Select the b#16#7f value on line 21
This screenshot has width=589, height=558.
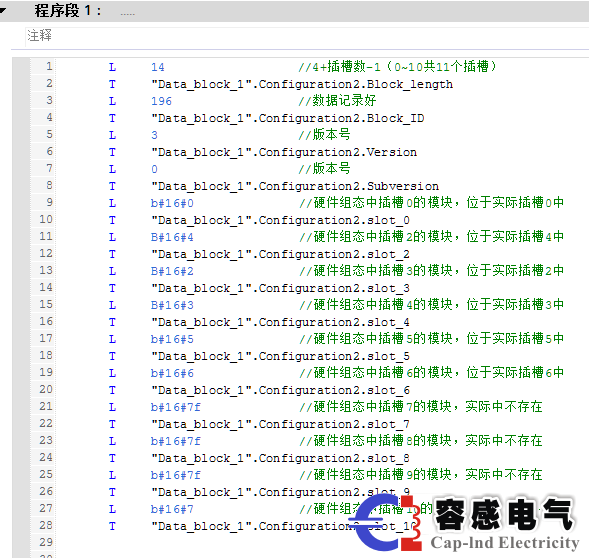pyautogui.click(x=175, y=407)
